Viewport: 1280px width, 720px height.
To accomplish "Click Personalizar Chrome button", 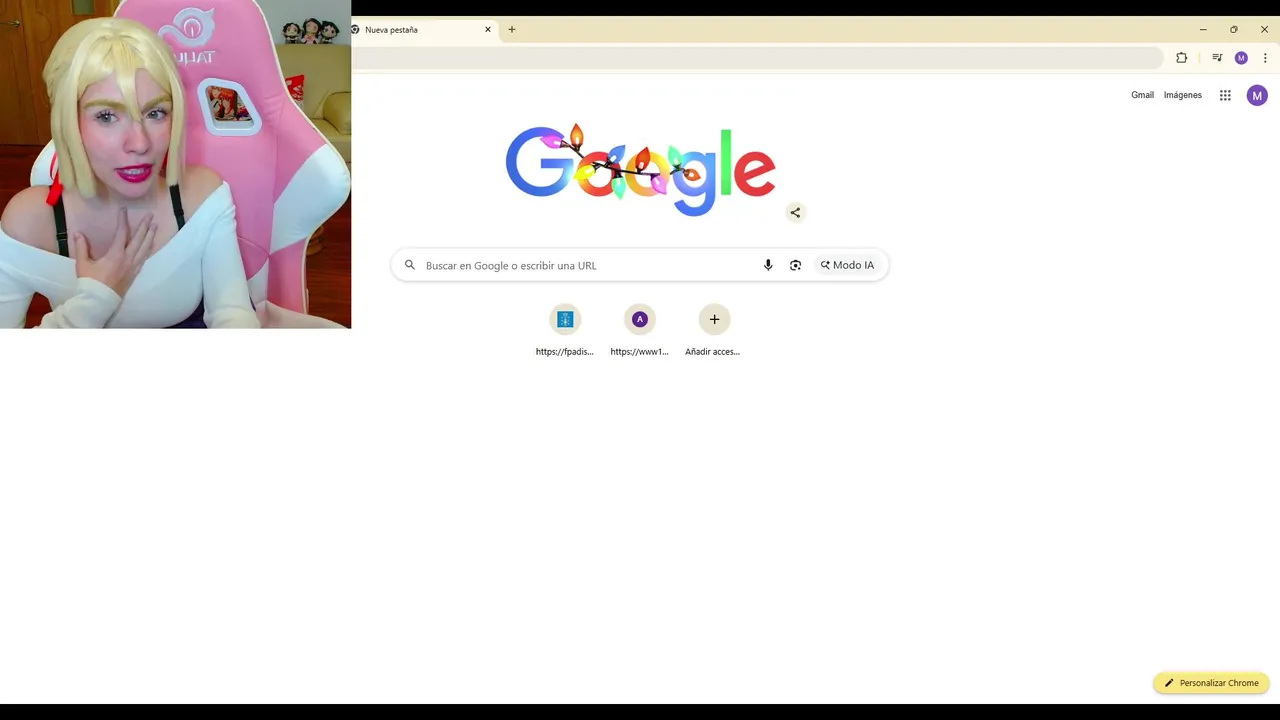I will [1211, 683].
